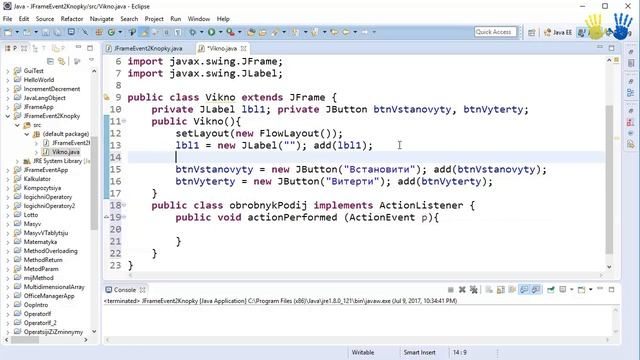The width and height of the screenshot is (640, 360).
Task: Click the Debug bug icon in toolbar
Action: tap(192, 32)
